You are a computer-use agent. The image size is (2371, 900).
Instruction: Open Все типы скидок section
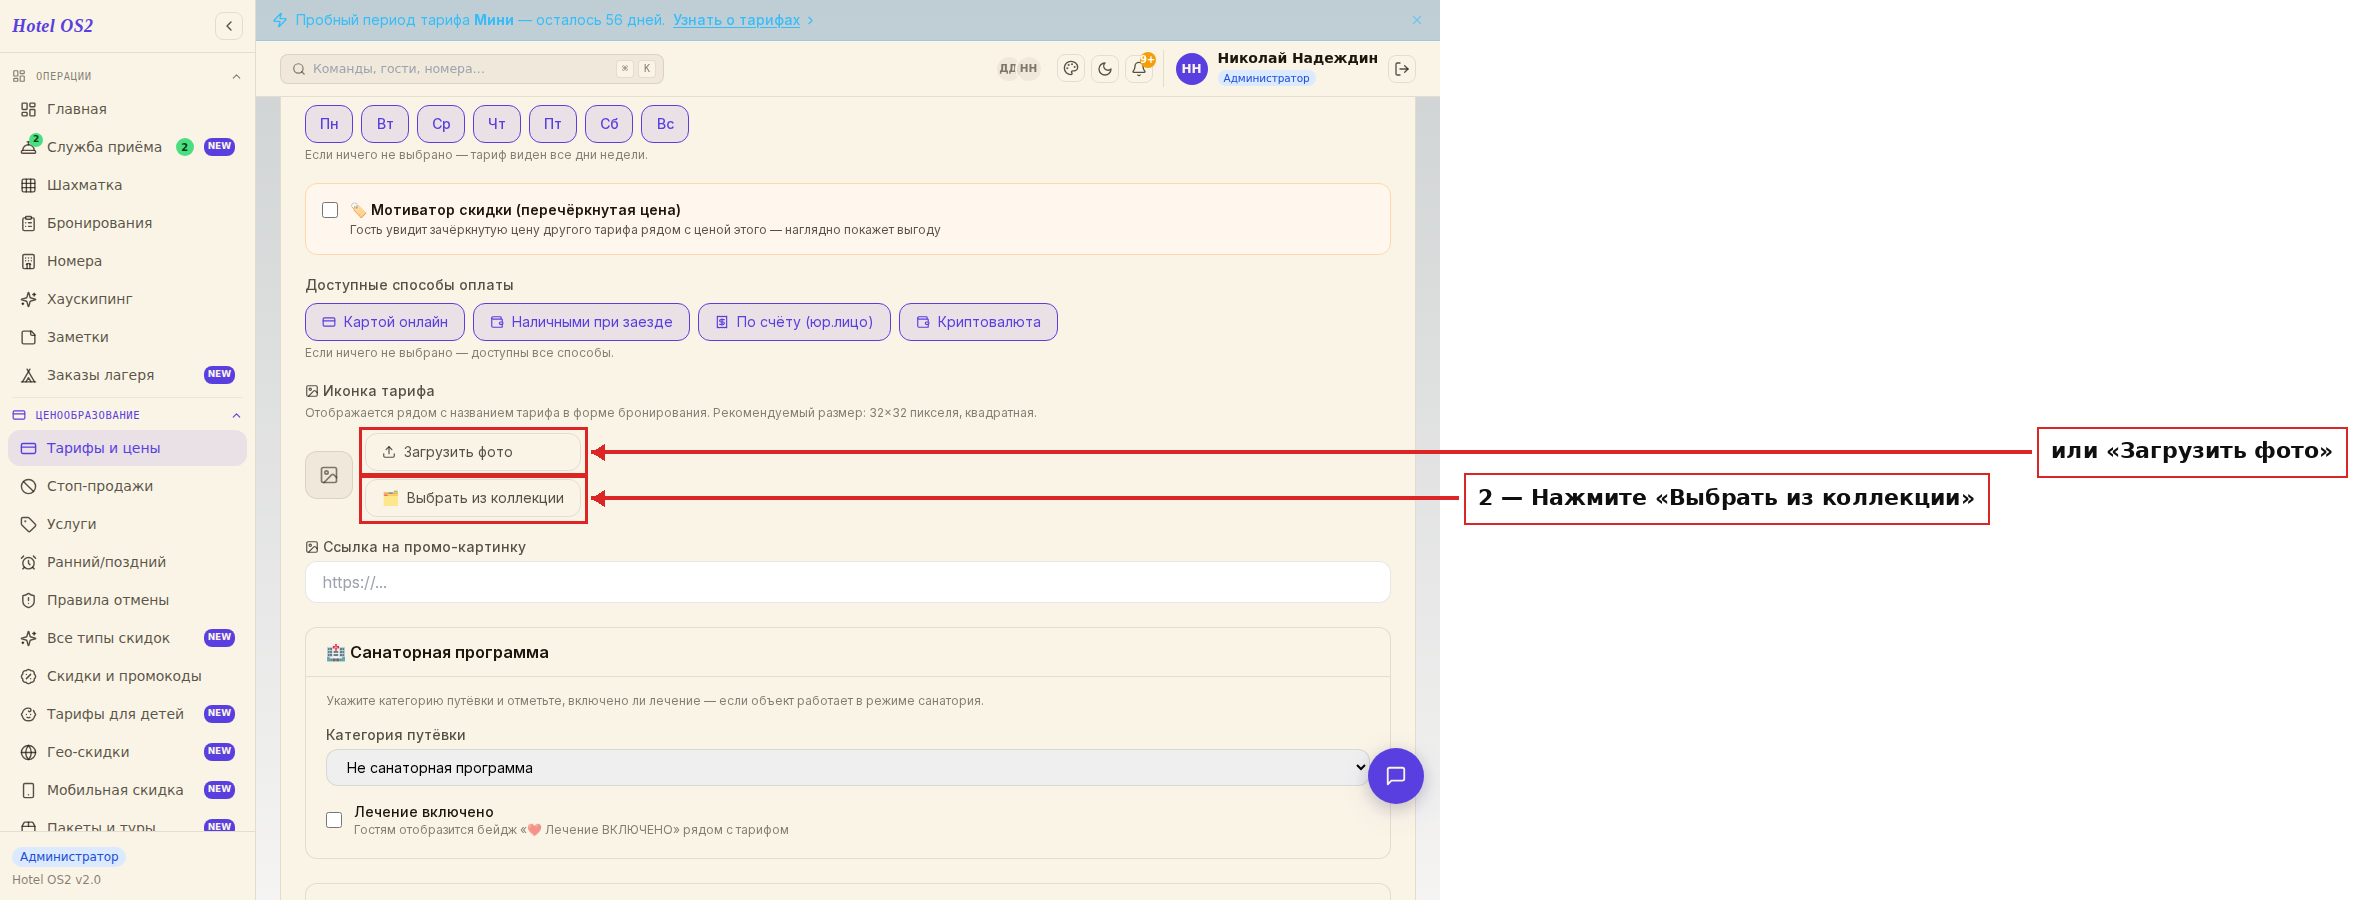pyautogui.click(x=127, y=638)
